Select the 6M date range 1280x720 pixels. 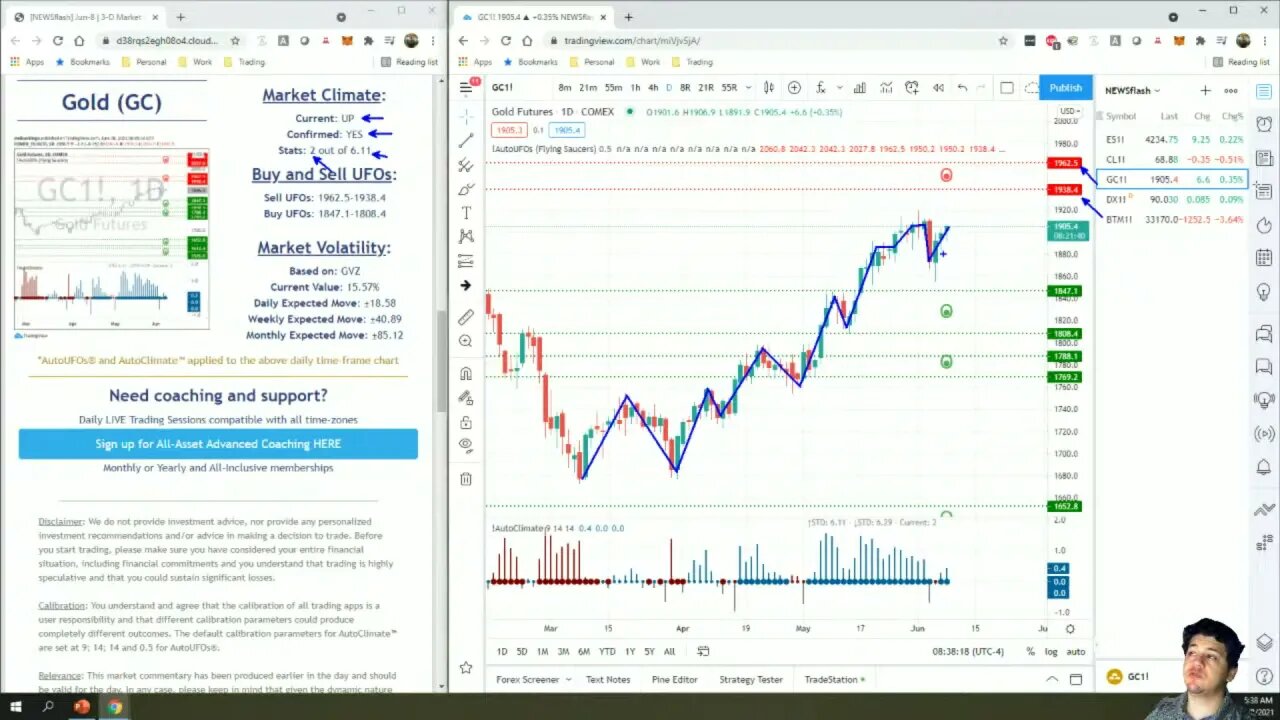point(583,652)
